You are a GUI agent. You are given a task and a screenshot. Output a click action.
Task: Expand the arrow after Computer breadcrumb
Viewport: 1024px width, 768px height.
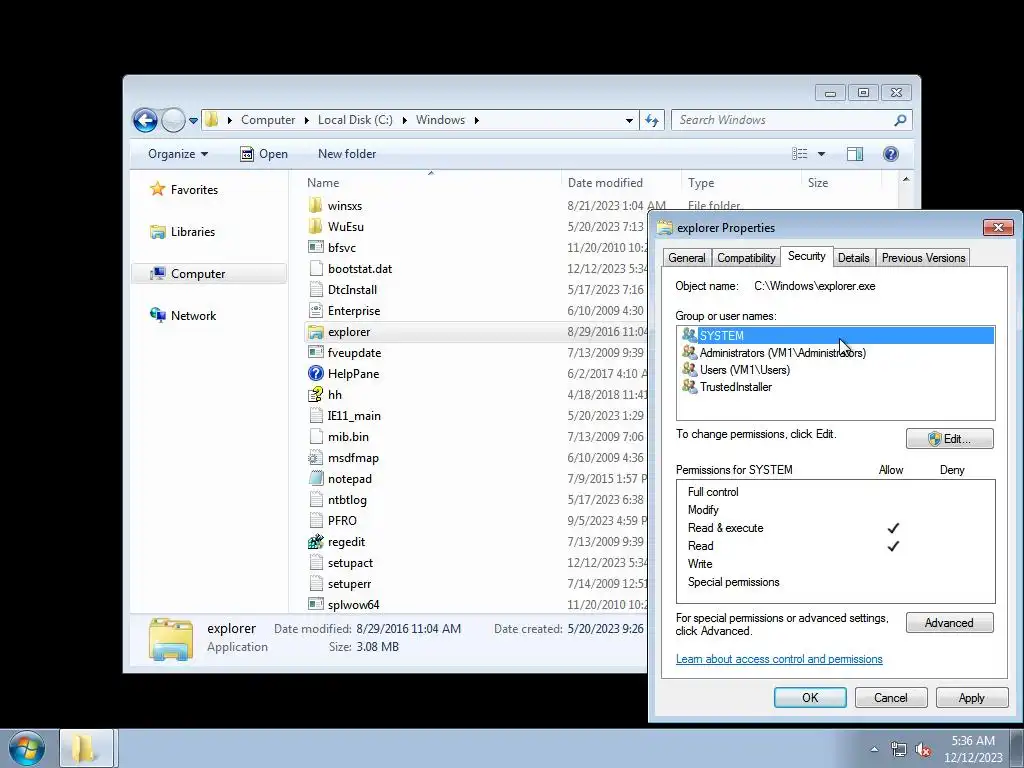tap(307, 120)
